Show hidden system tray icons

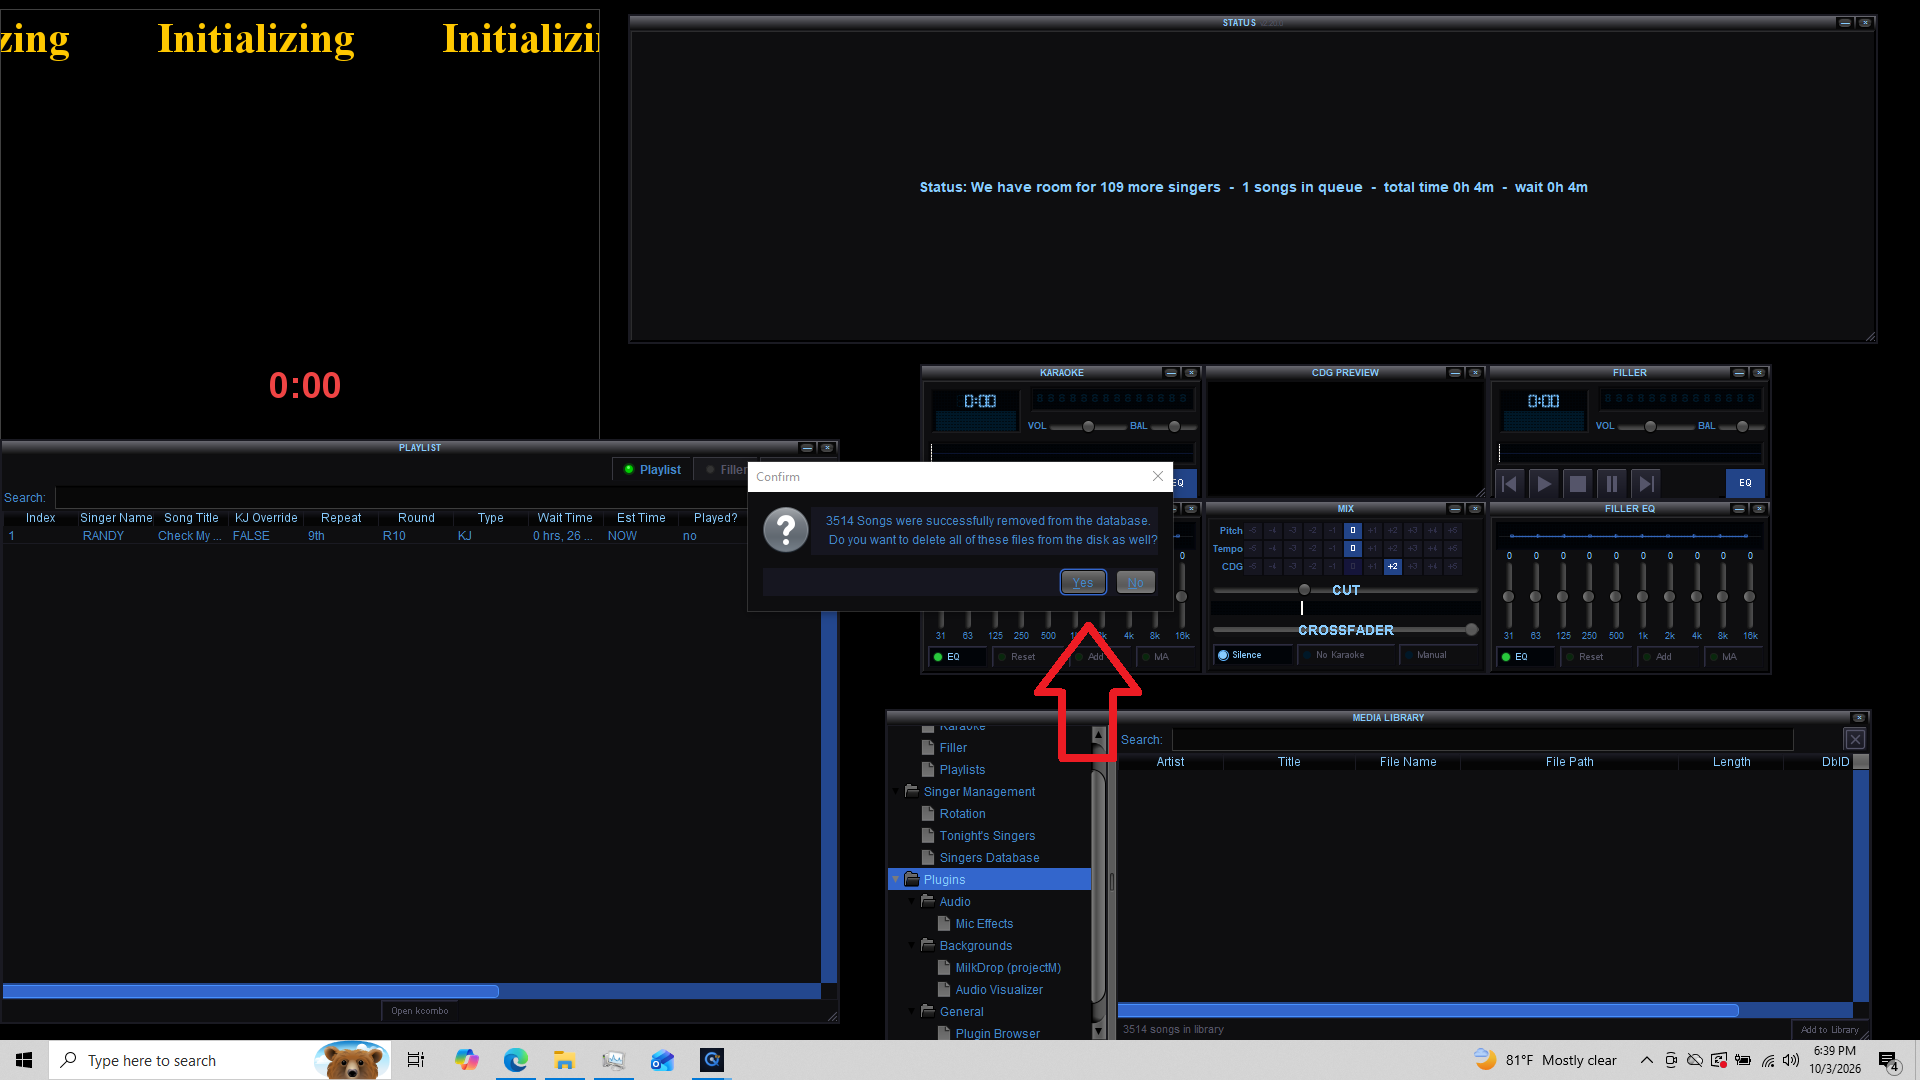(1646, 1060)
